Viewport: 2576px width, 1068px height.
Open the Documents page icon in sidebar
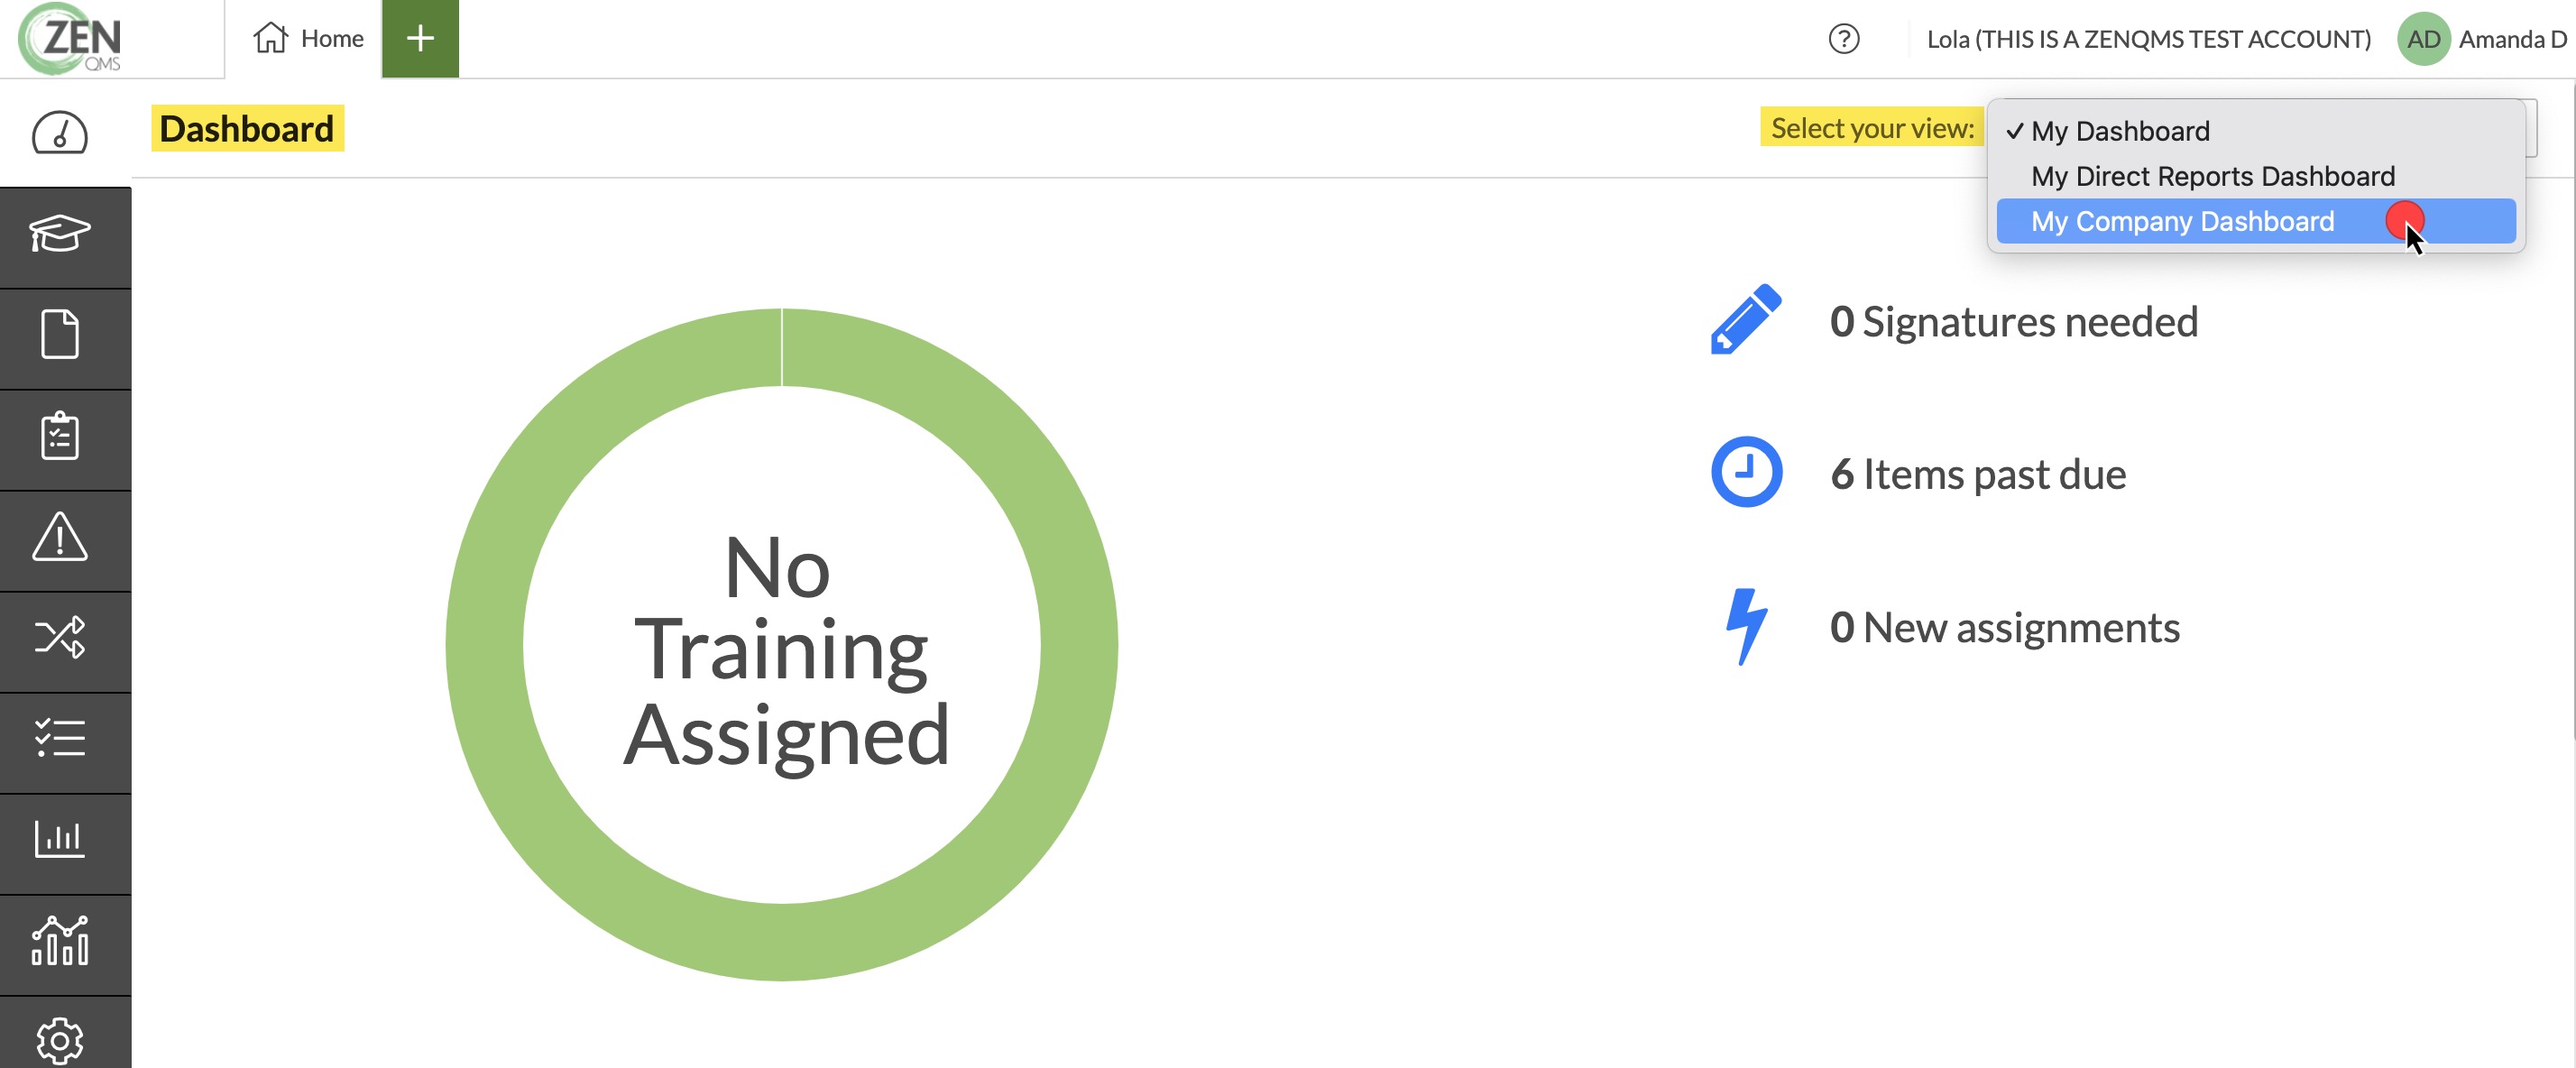[60, 334]
